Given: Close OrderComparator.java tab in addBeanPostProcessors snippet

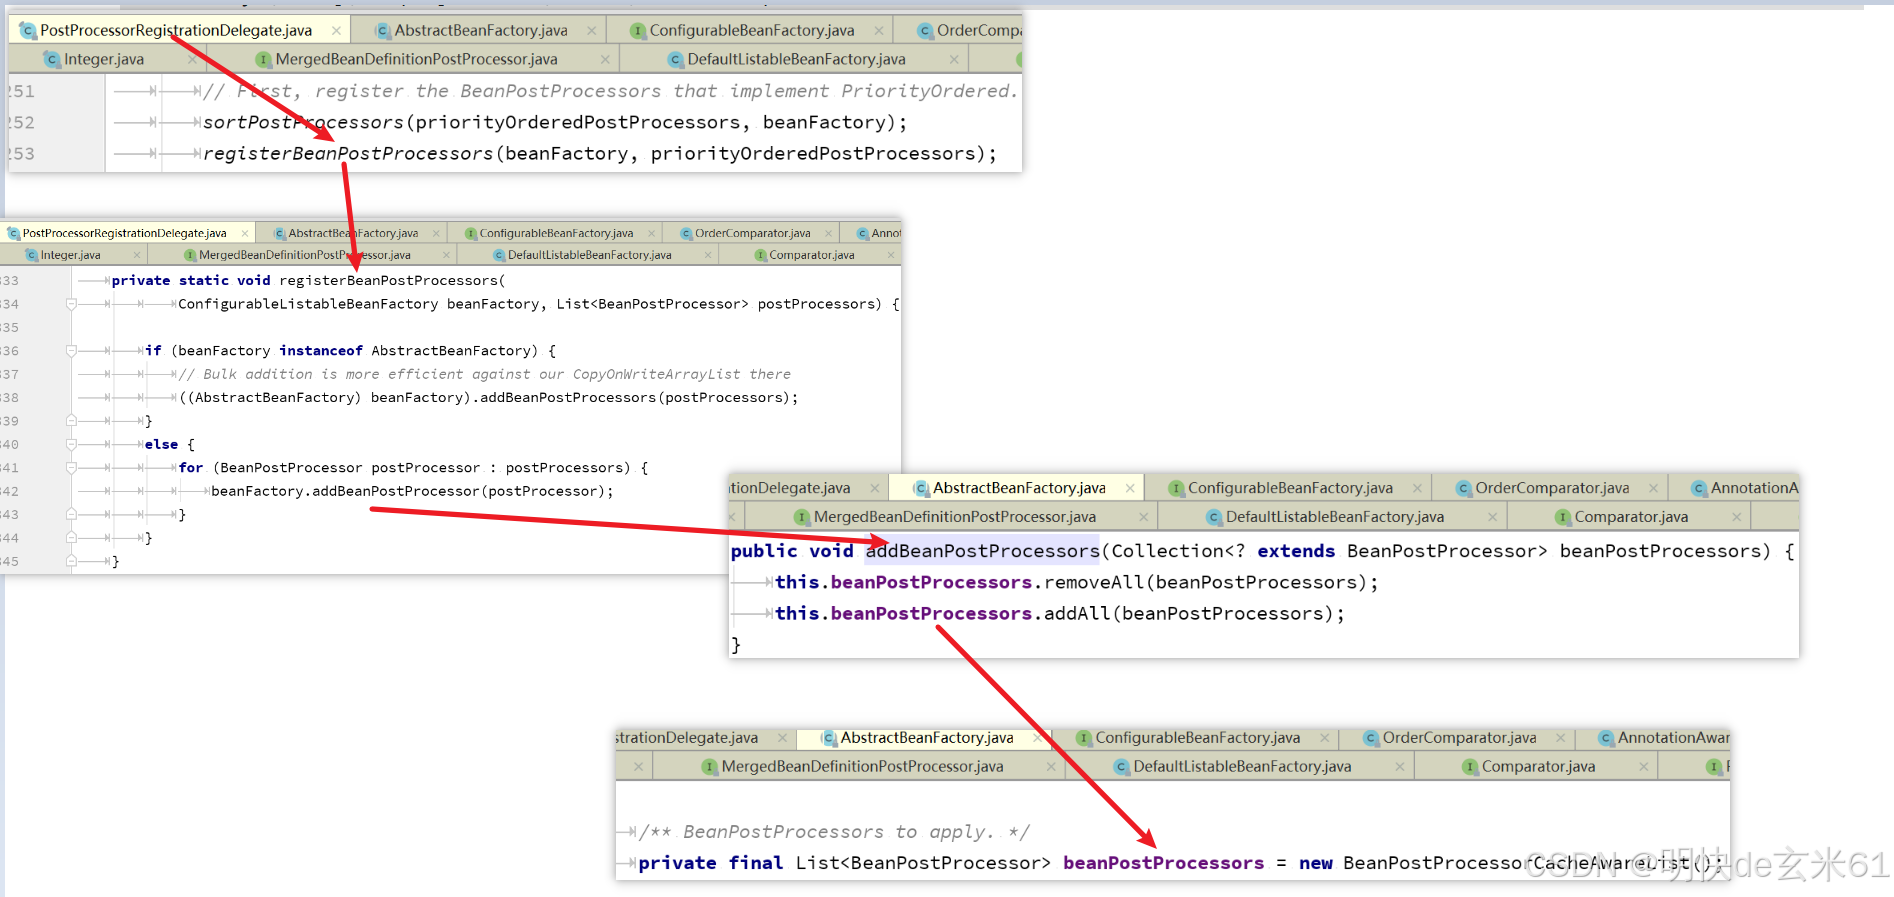Looking at the screenshot, I should pyautogui.click(x=1653, y=488).
